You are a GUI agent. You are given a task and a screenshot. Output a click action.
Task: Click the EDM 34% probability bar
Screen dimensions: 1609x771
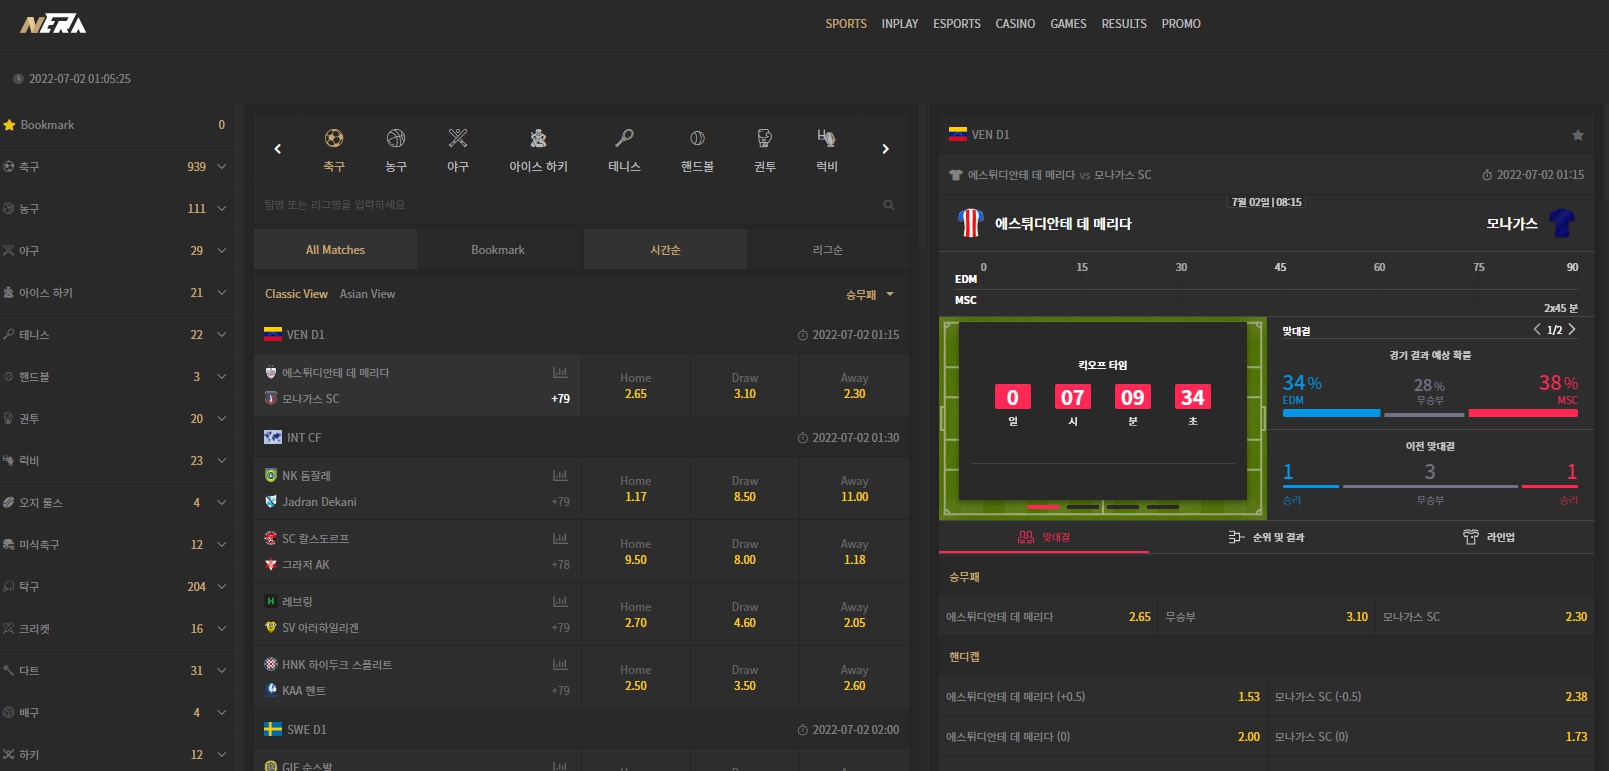click(x=1331, y=413)
